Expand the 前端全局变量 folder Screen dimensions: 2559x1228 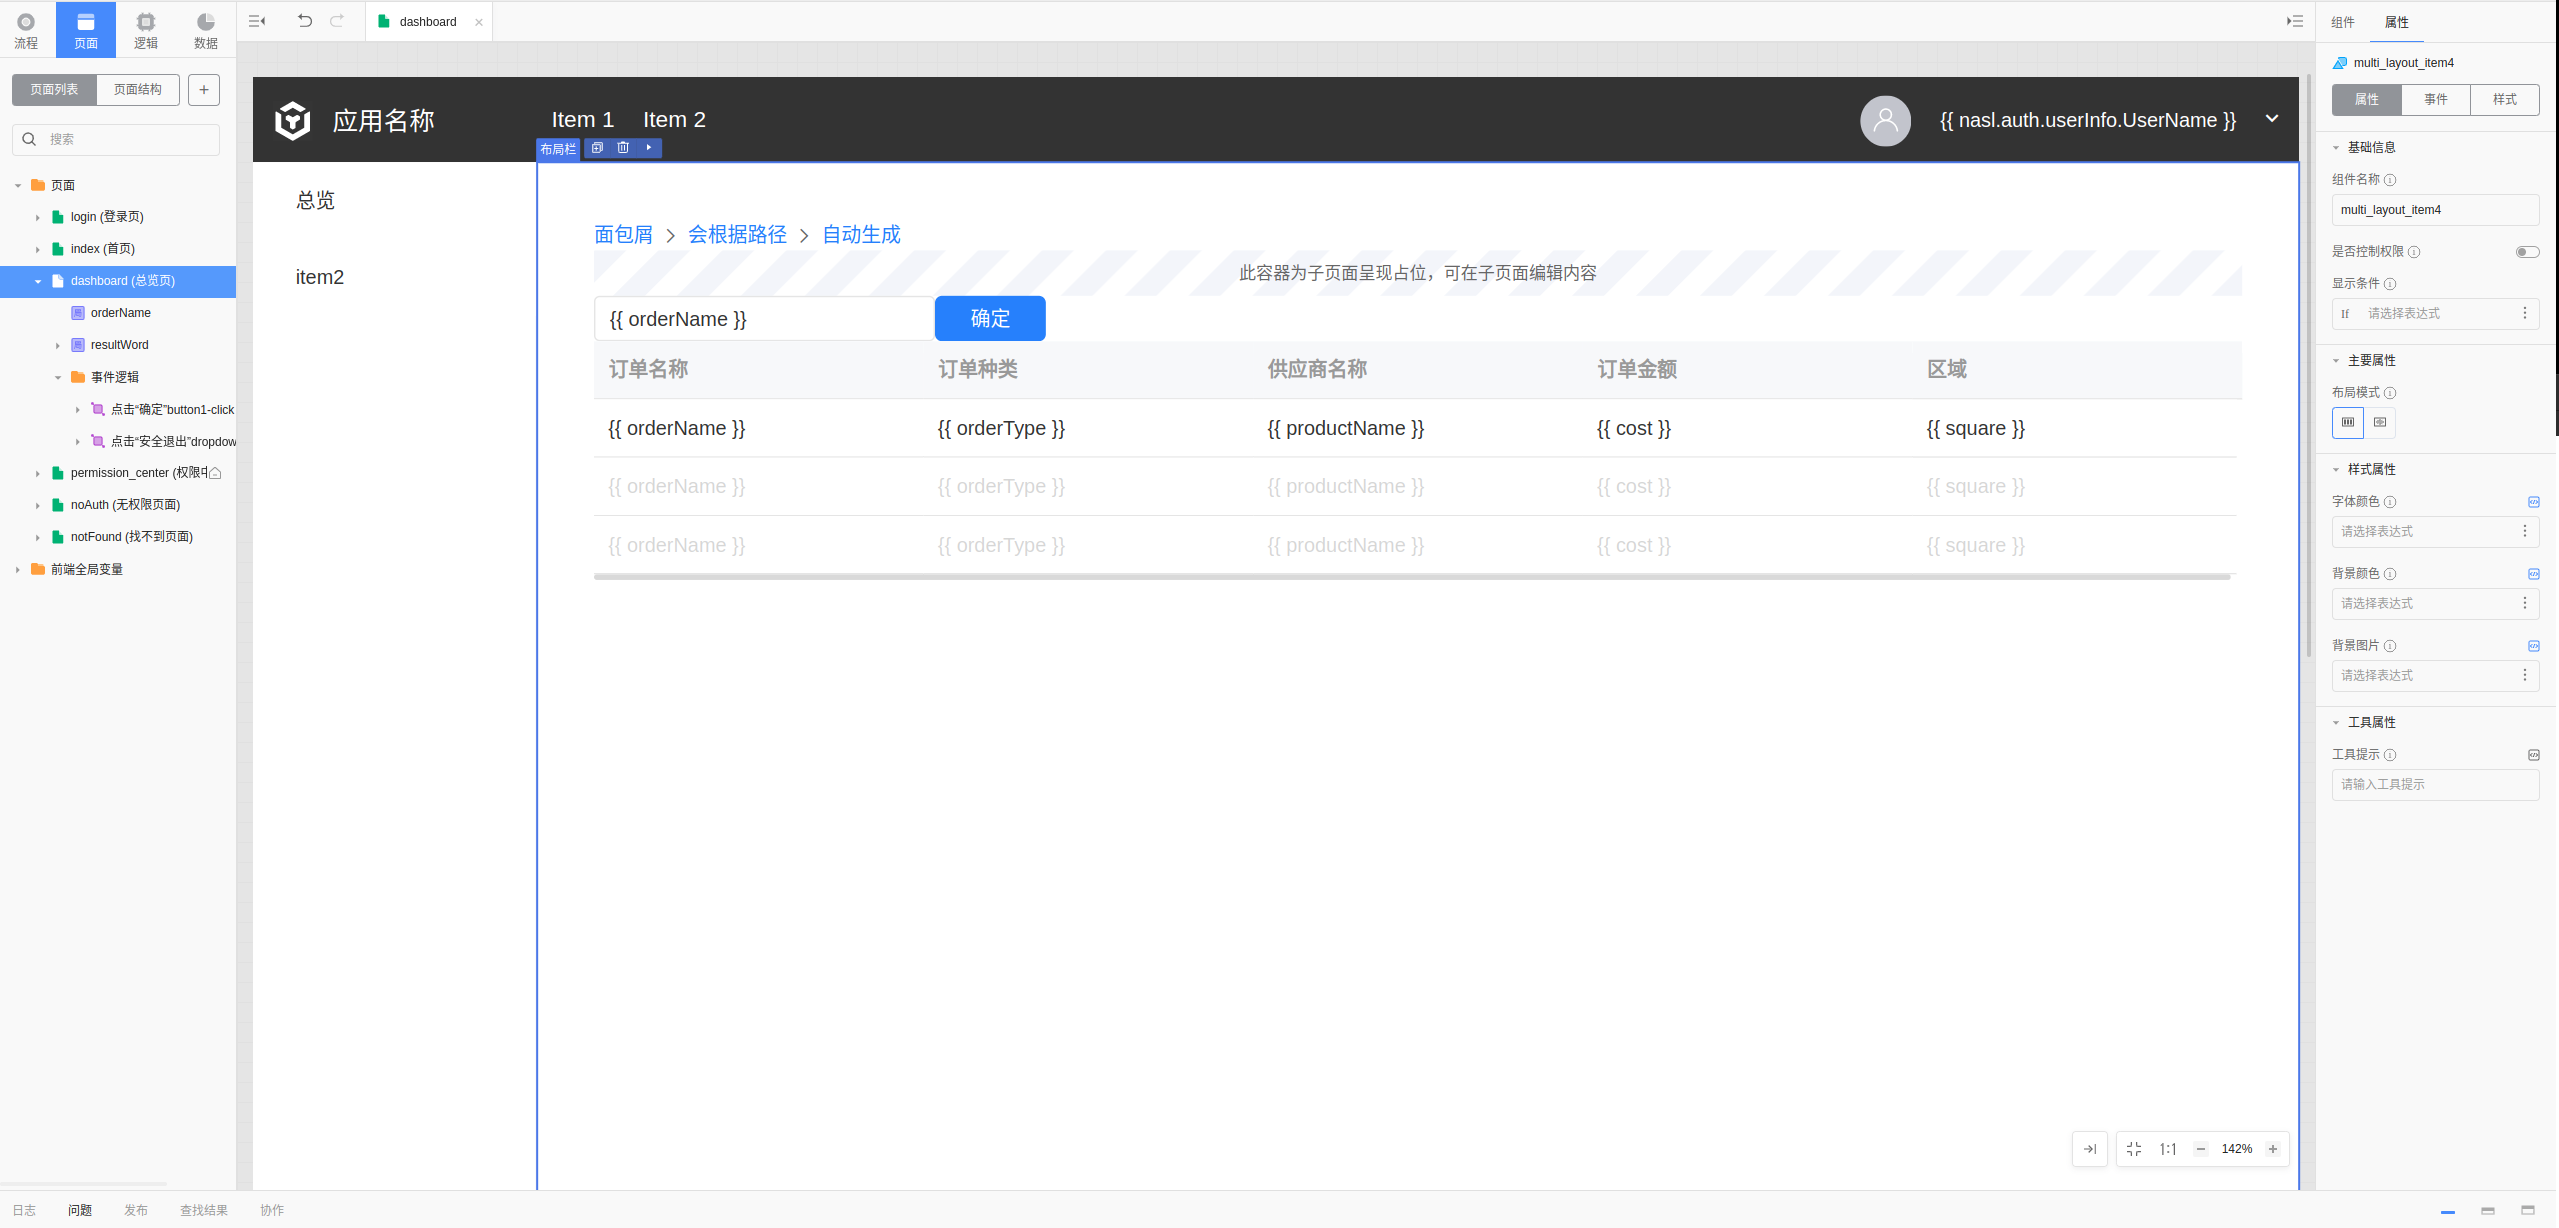point(18,570)
